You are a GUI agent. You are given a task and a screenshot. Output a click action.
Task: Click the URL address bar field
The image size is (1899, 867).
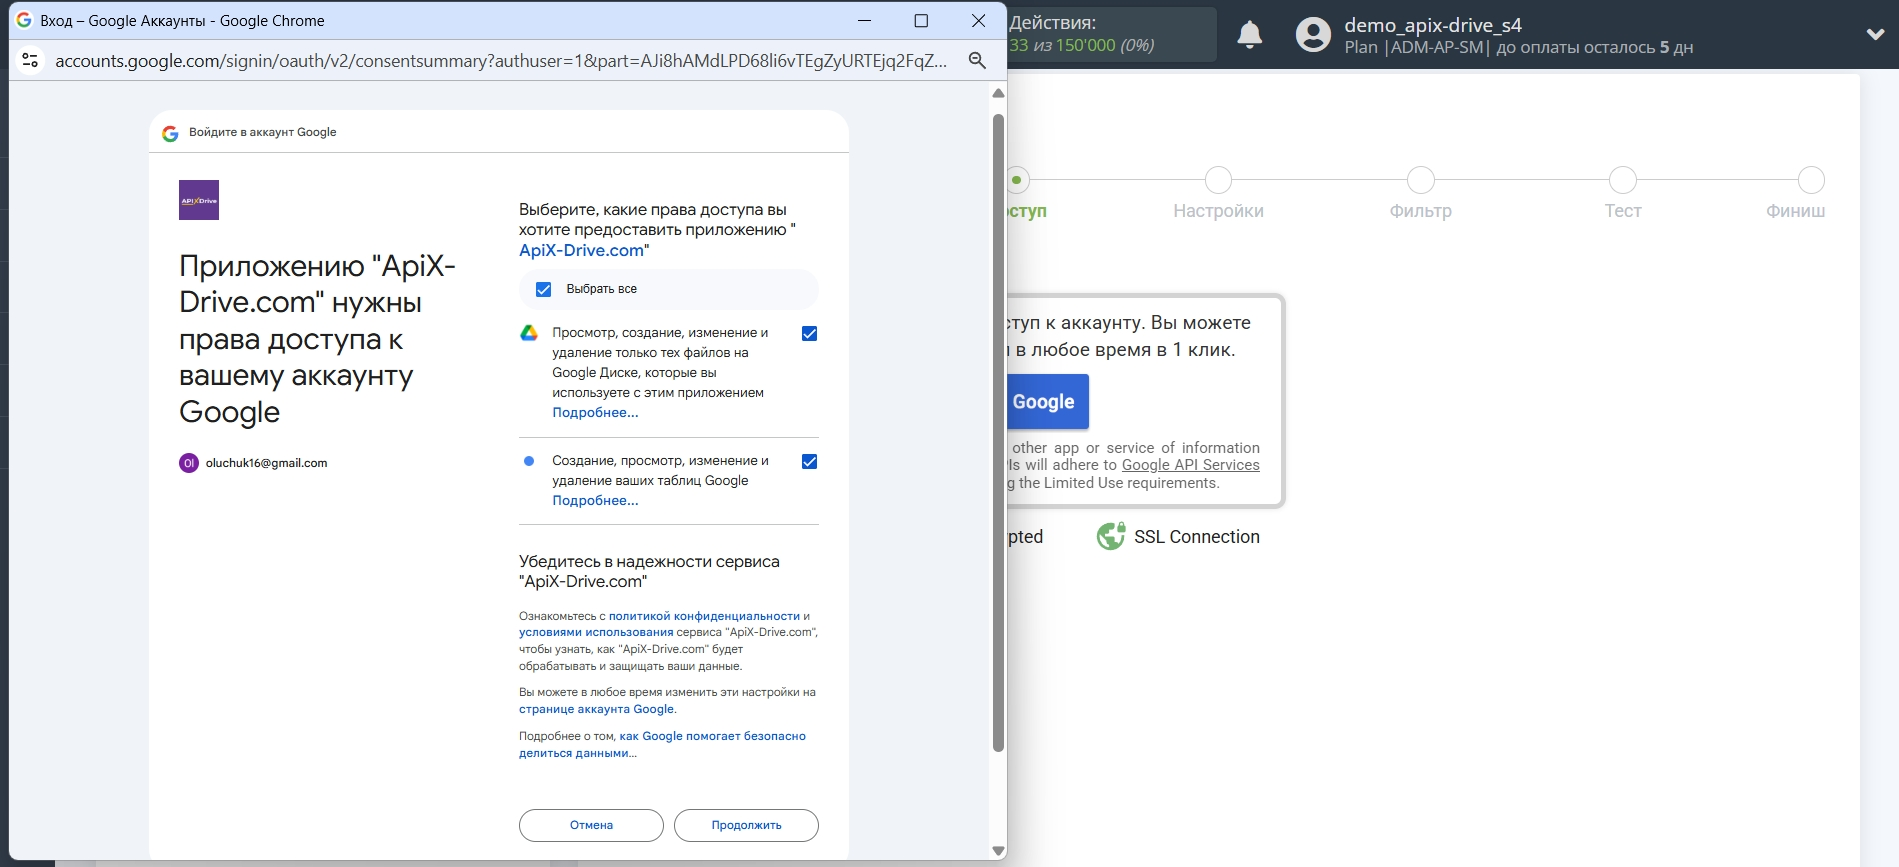[x=501, y=60]
